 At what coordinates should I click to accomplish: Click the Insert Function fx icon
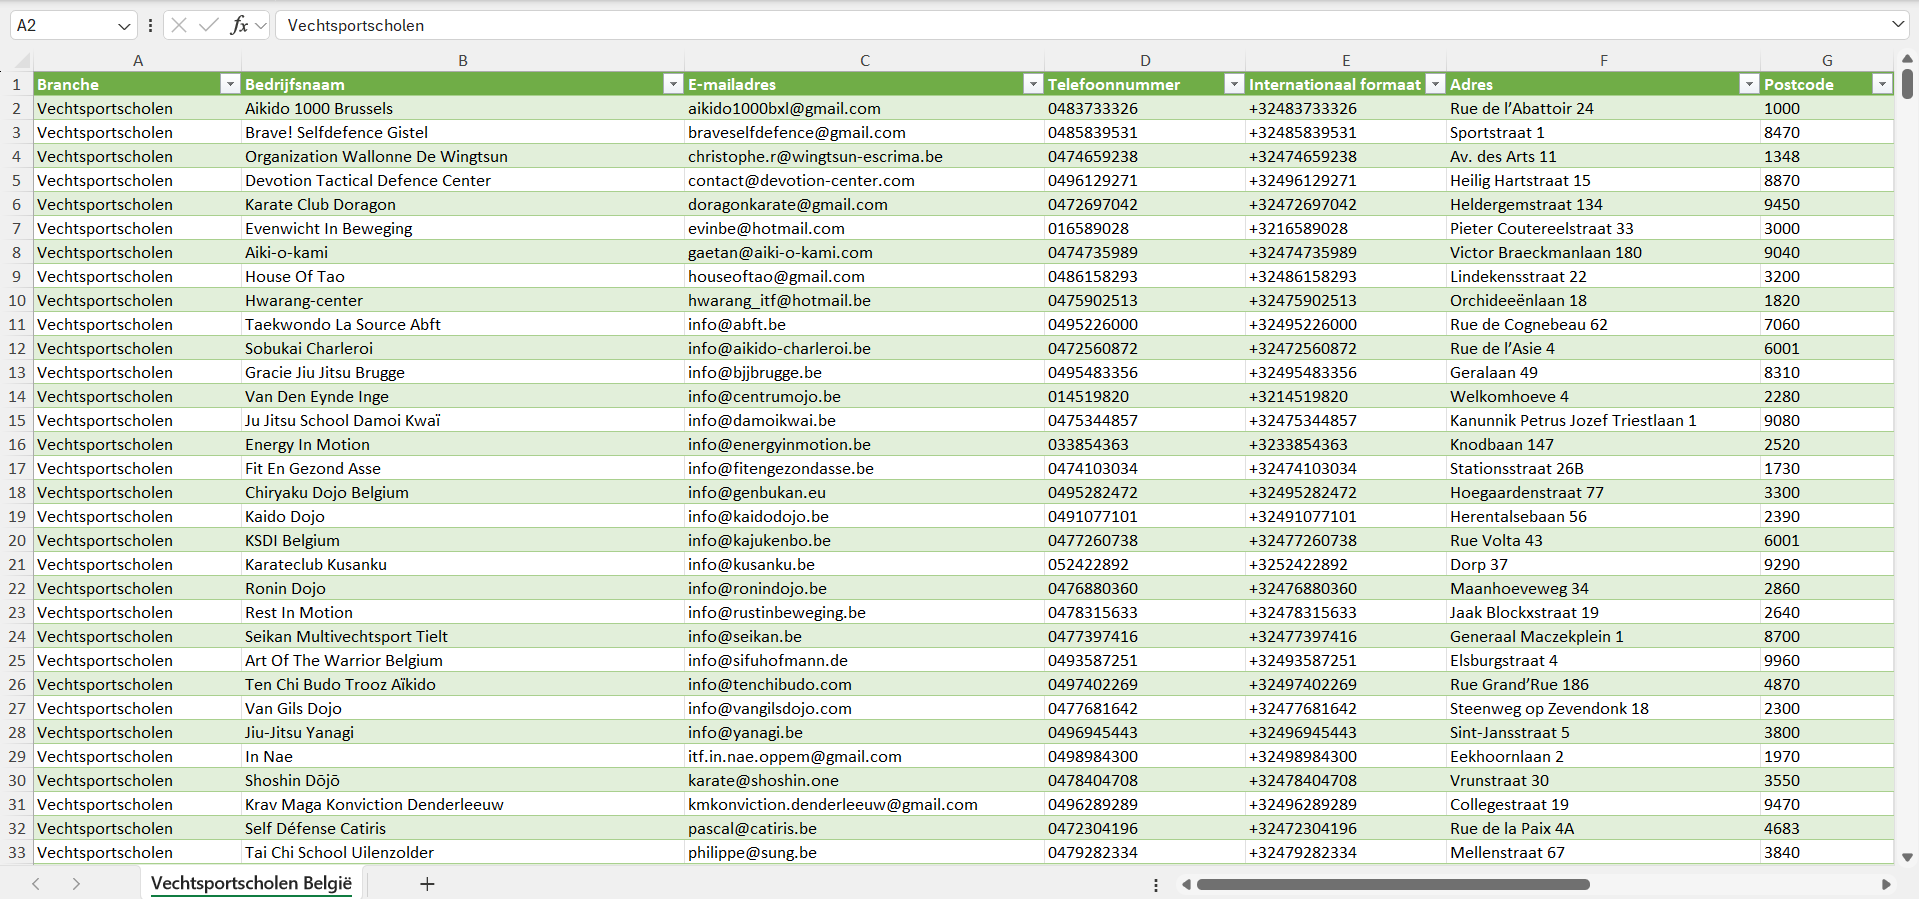[239, 25]
